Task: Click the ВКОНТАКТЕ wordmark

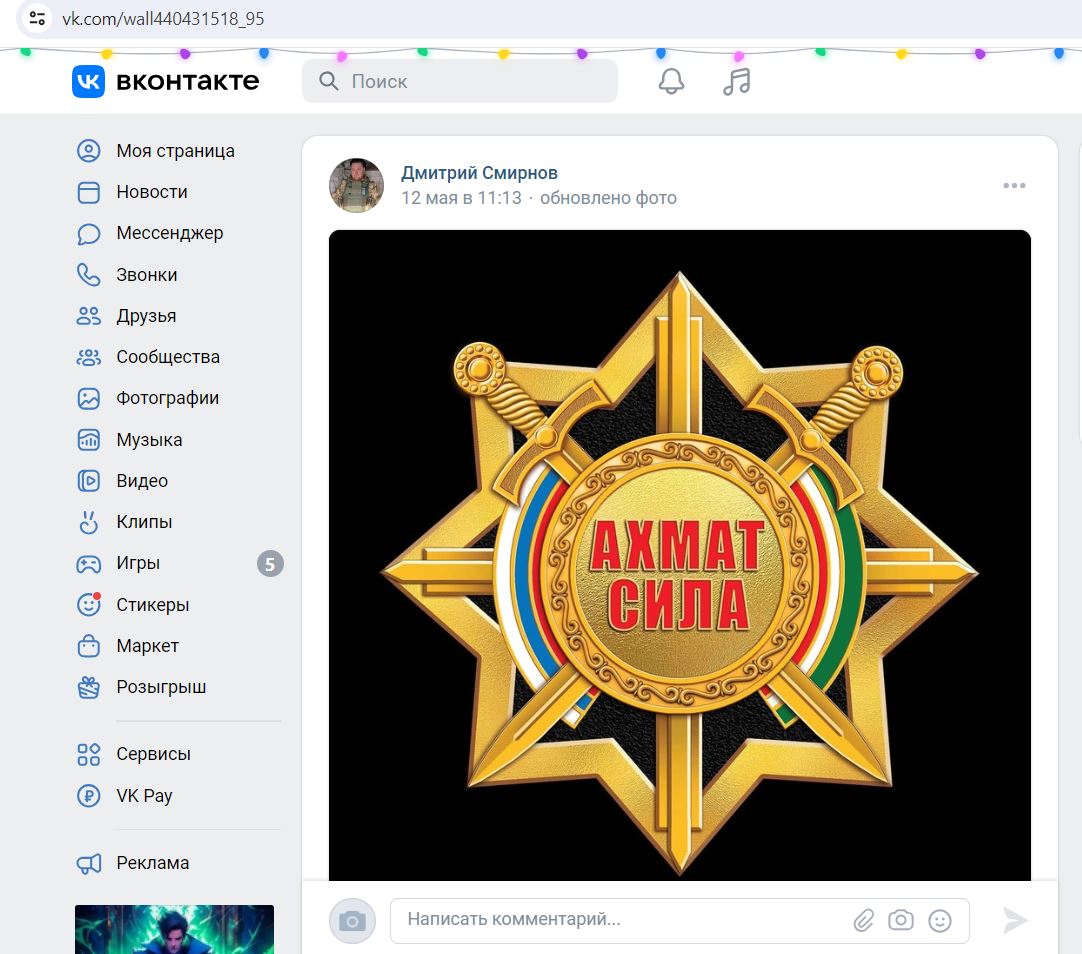Action: (x=188, y=81)
